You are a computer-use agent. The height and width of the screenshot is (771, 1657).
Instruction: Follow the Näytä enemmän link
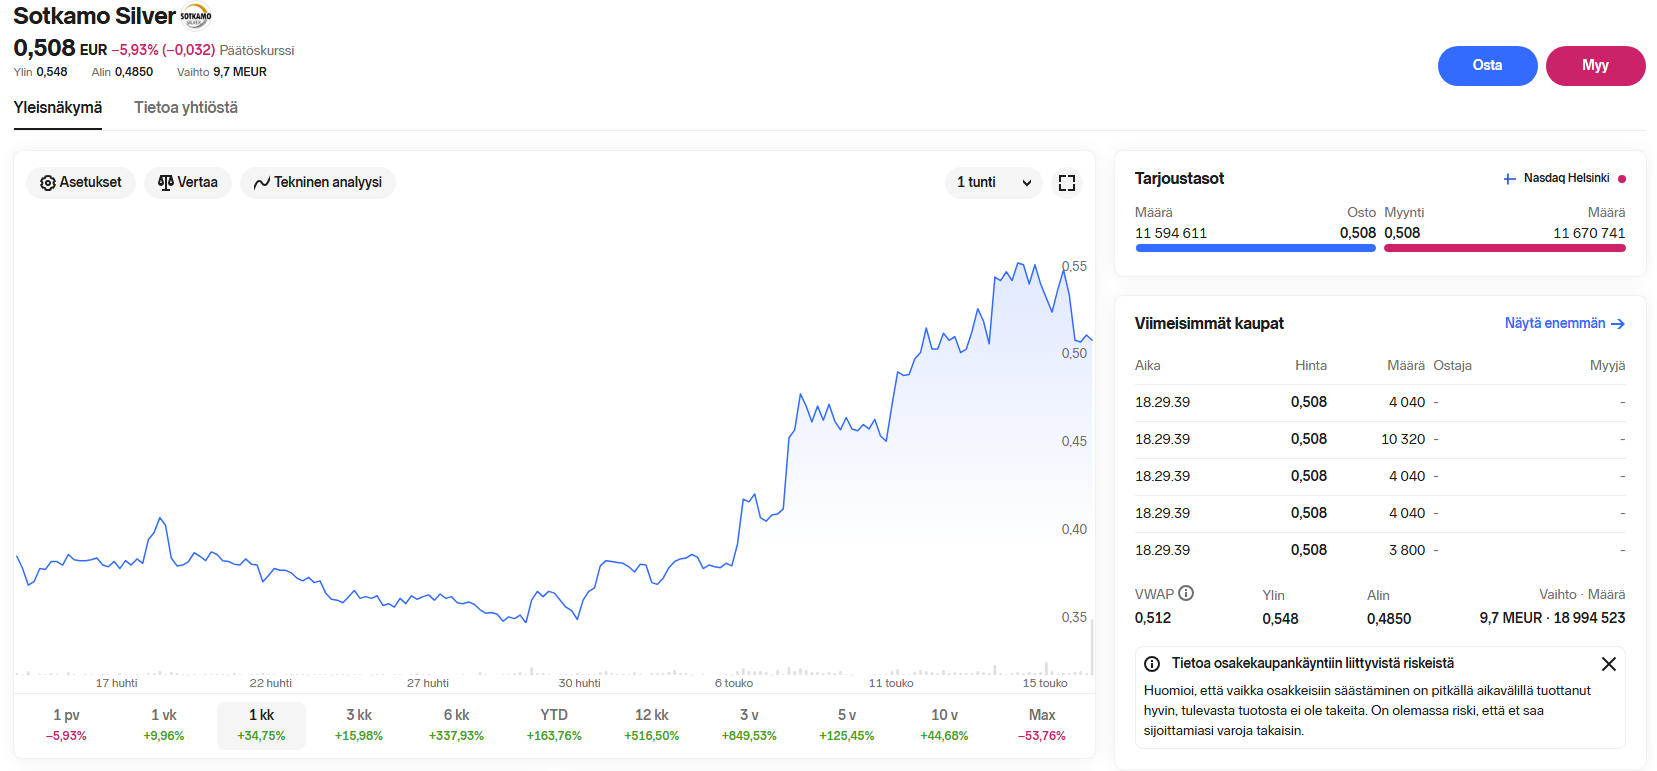1565,324
